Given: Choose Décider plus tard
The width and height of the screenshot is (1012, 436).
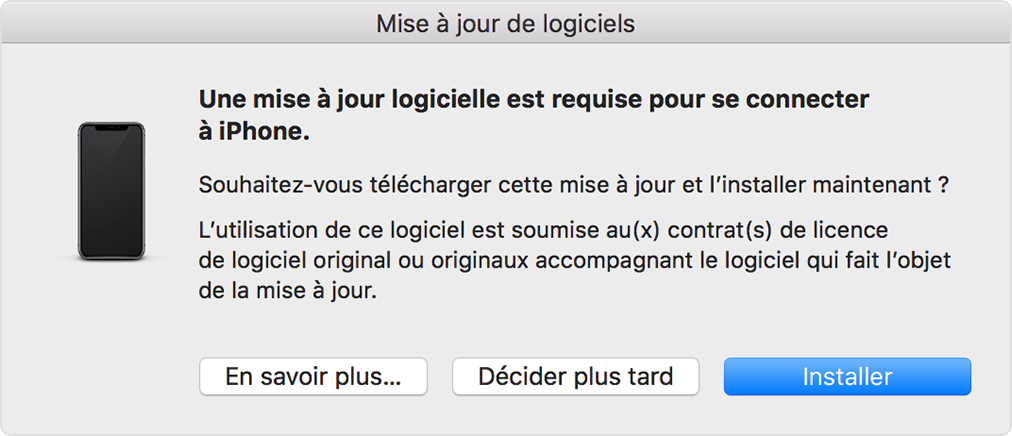Looking at the screenshot, I should (575, 376).
